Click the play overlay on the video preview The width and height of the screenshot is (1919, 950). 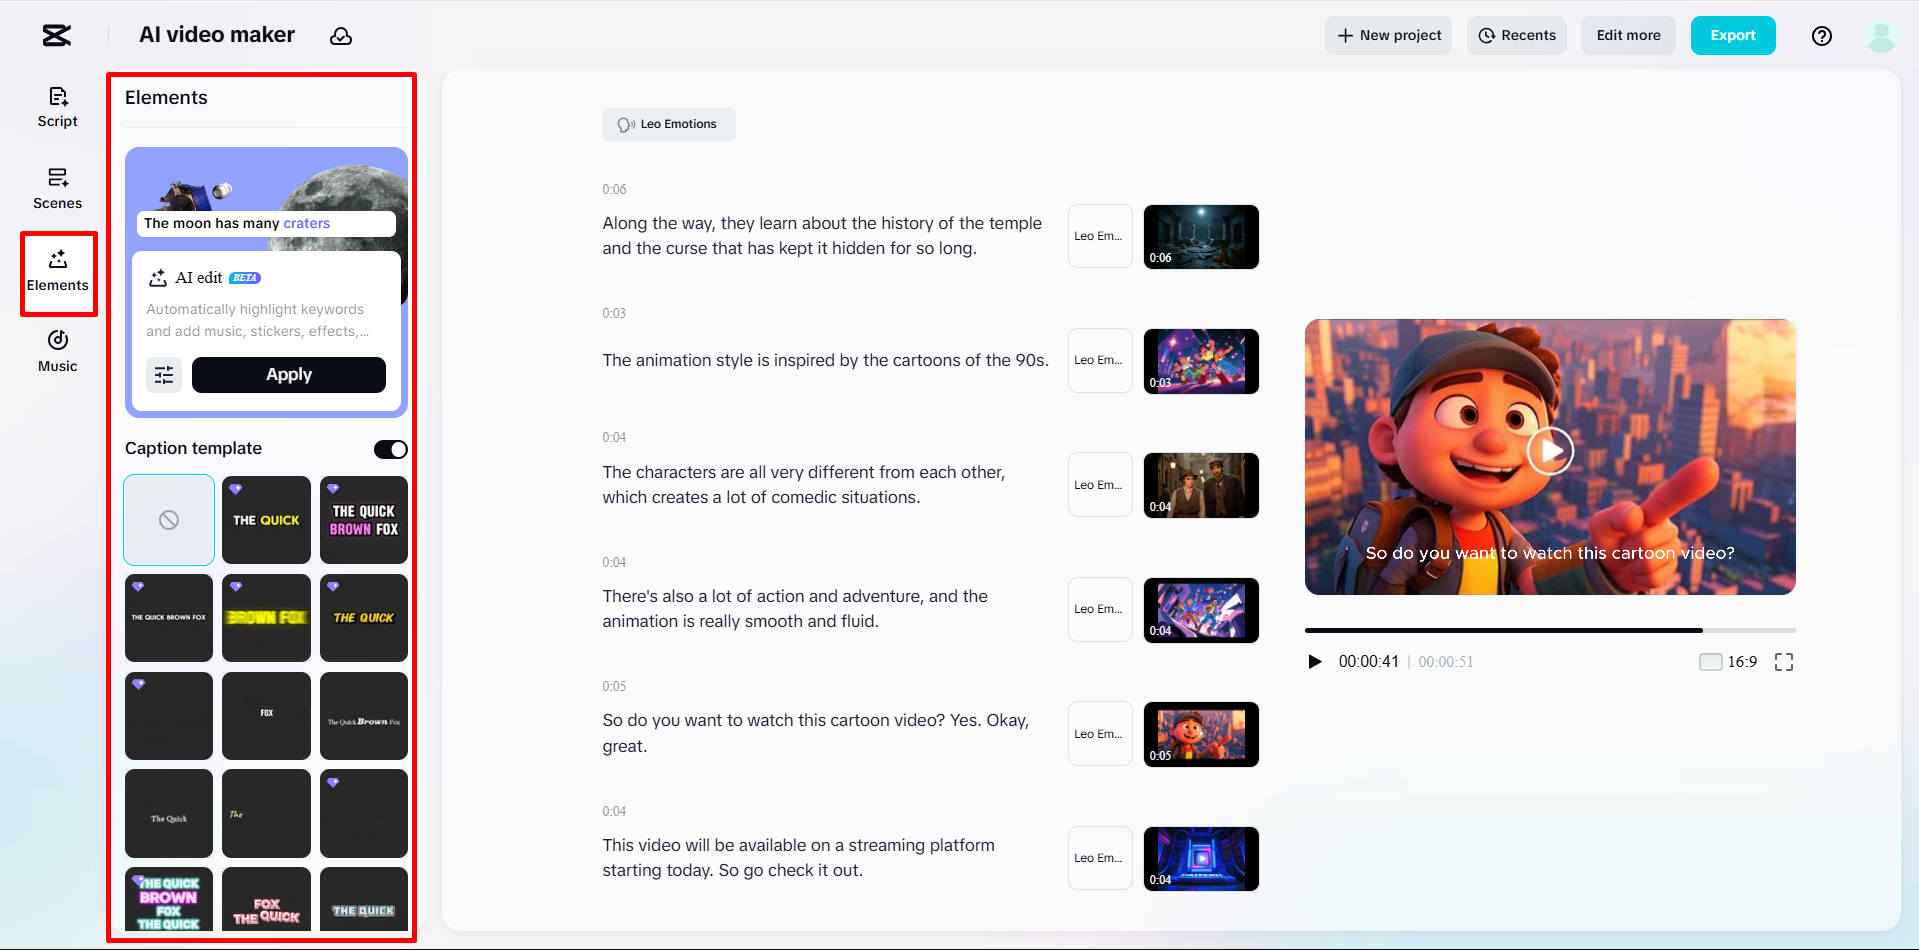coord(1550,451)
